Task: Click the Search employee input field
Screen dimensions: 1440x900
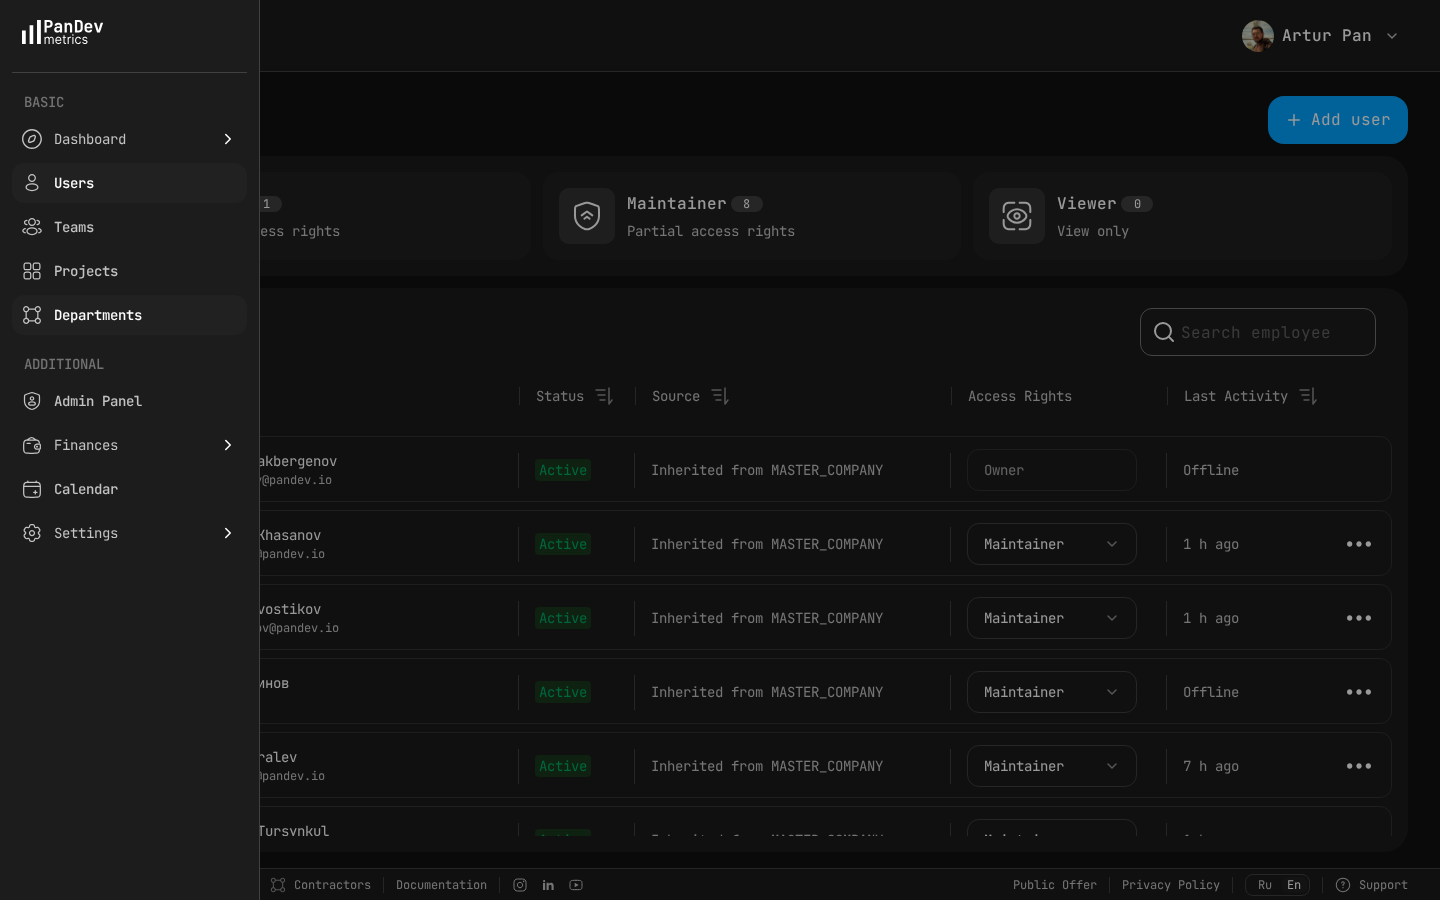Action: 1258,332
